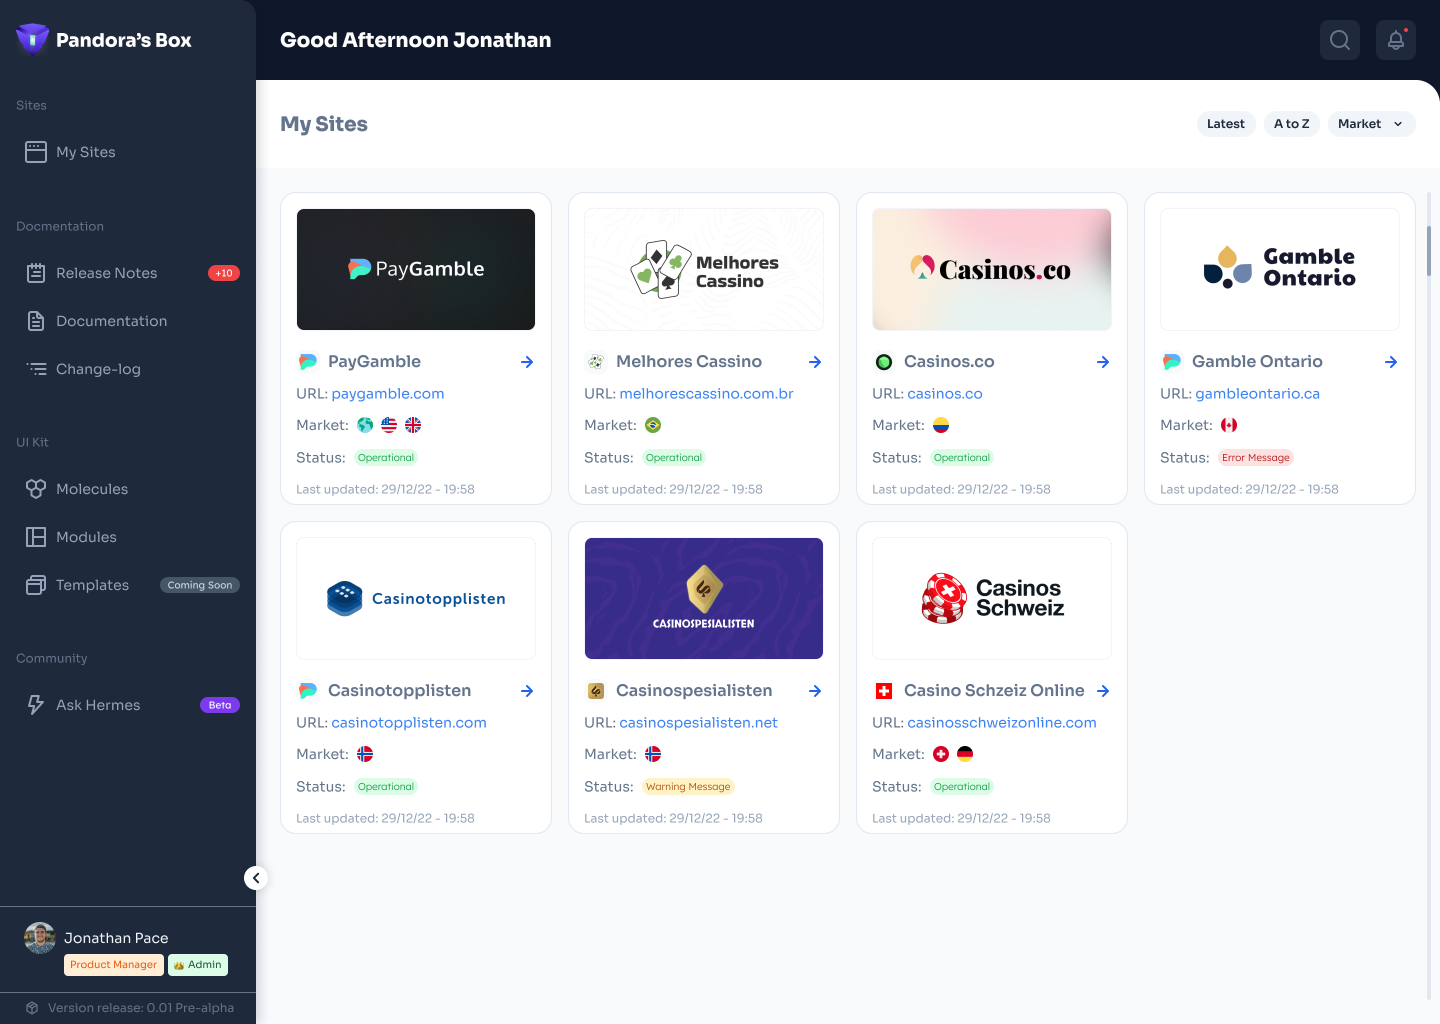Click the Gamble Ontario logo thumbnail
The width and height of the screenshot is (1440, 1024).
pos(1280,269)
